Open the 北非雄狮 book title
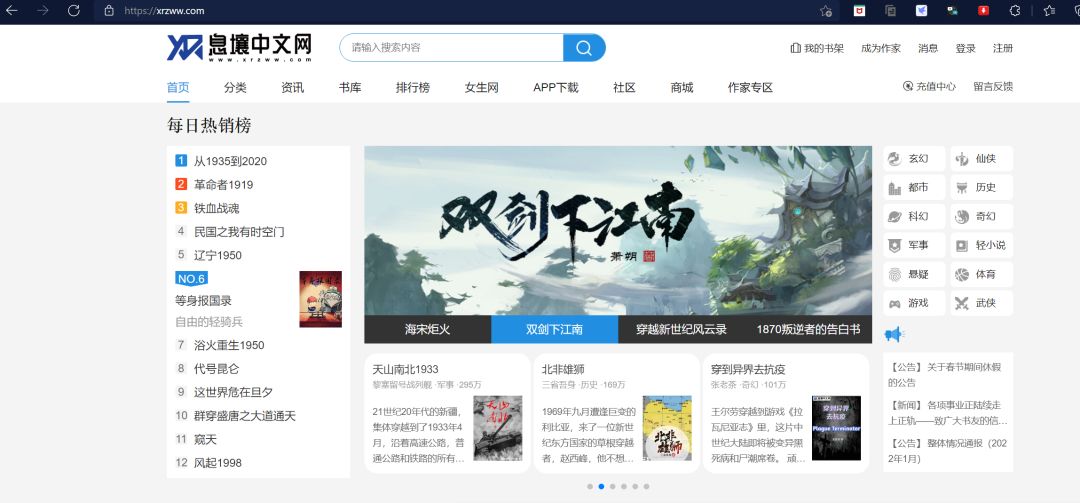Screen dimensions: 1080x503 point(563,369)
